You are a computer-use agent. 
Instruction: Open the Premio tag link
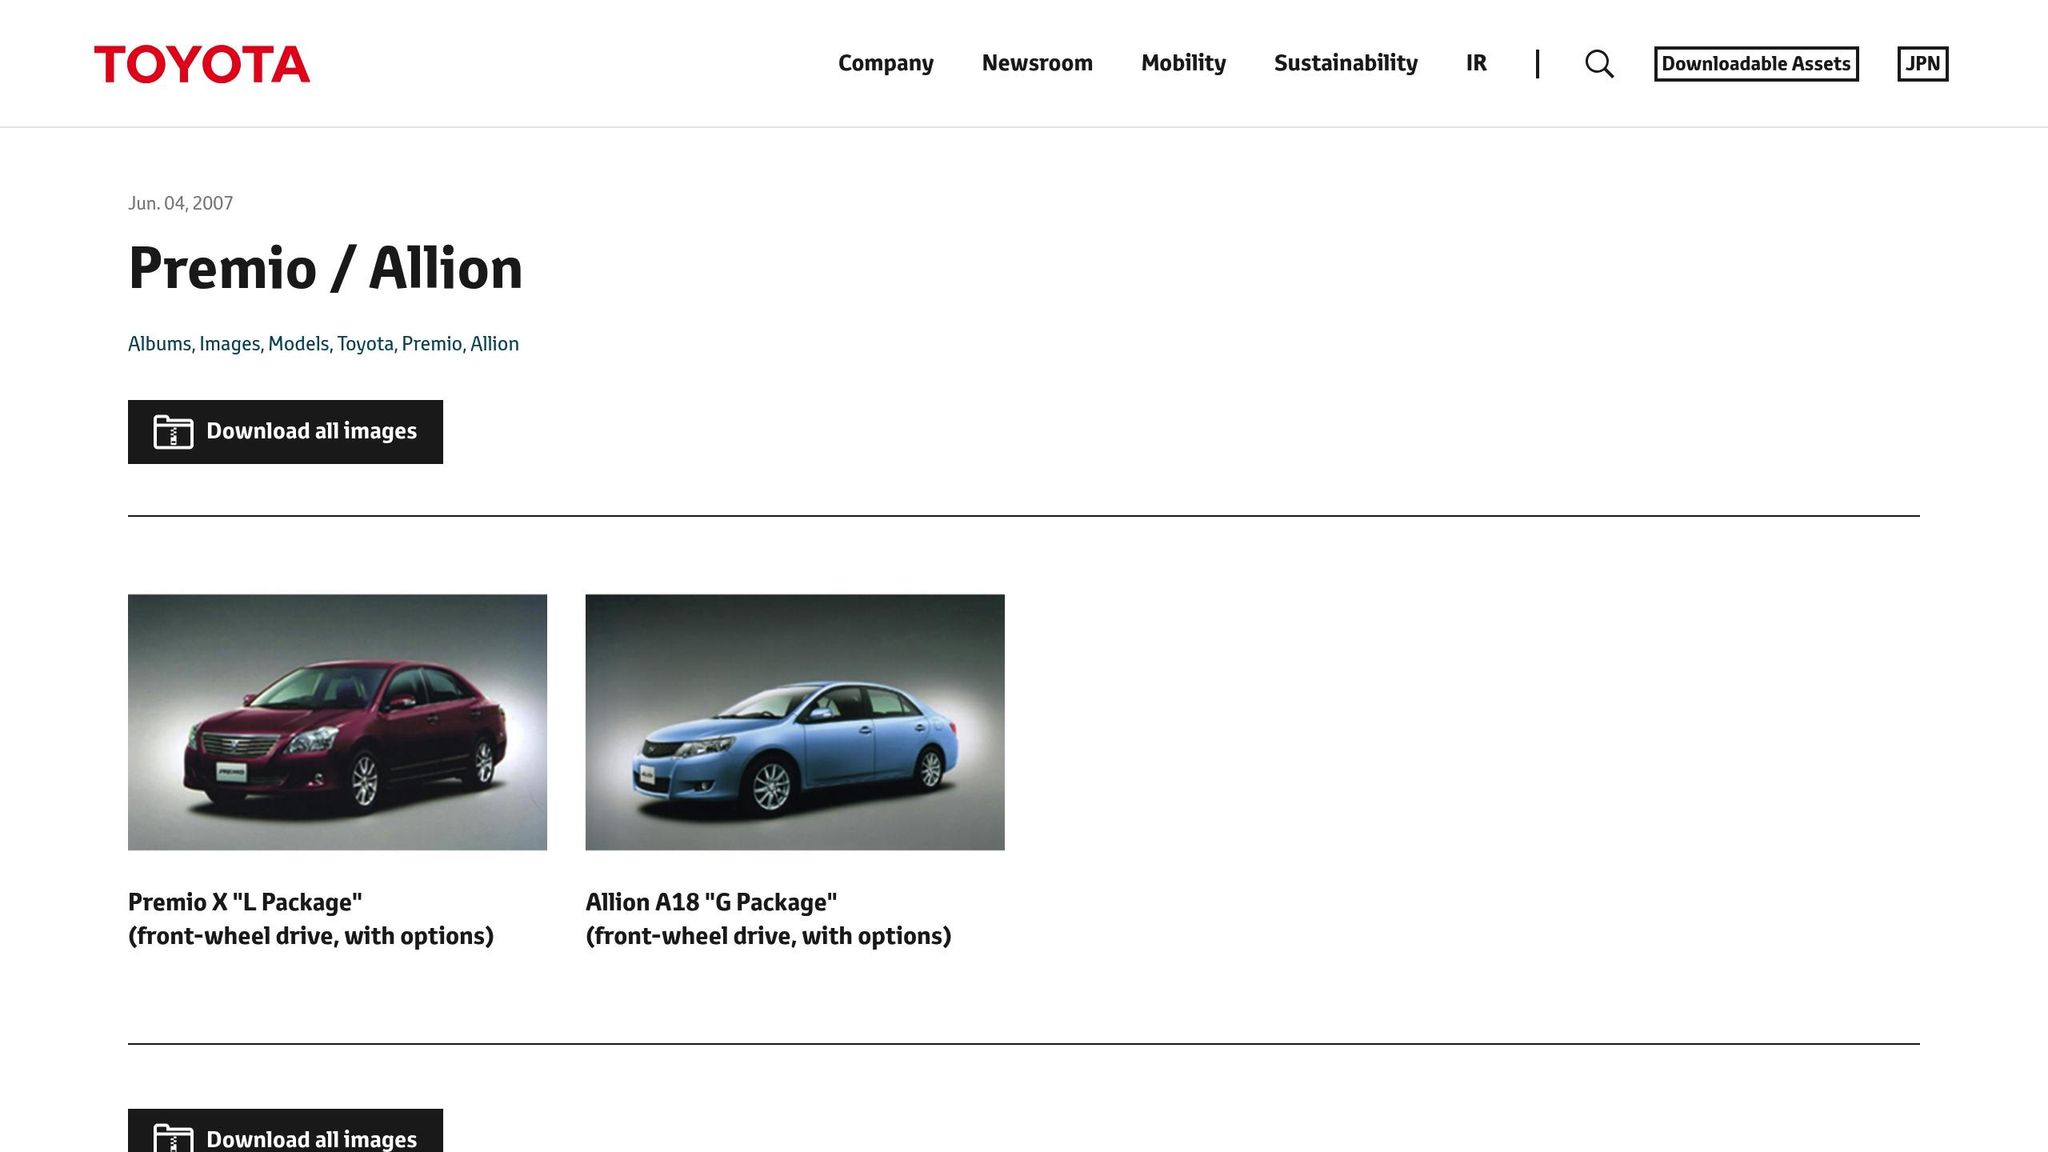[x=431, y=343]
